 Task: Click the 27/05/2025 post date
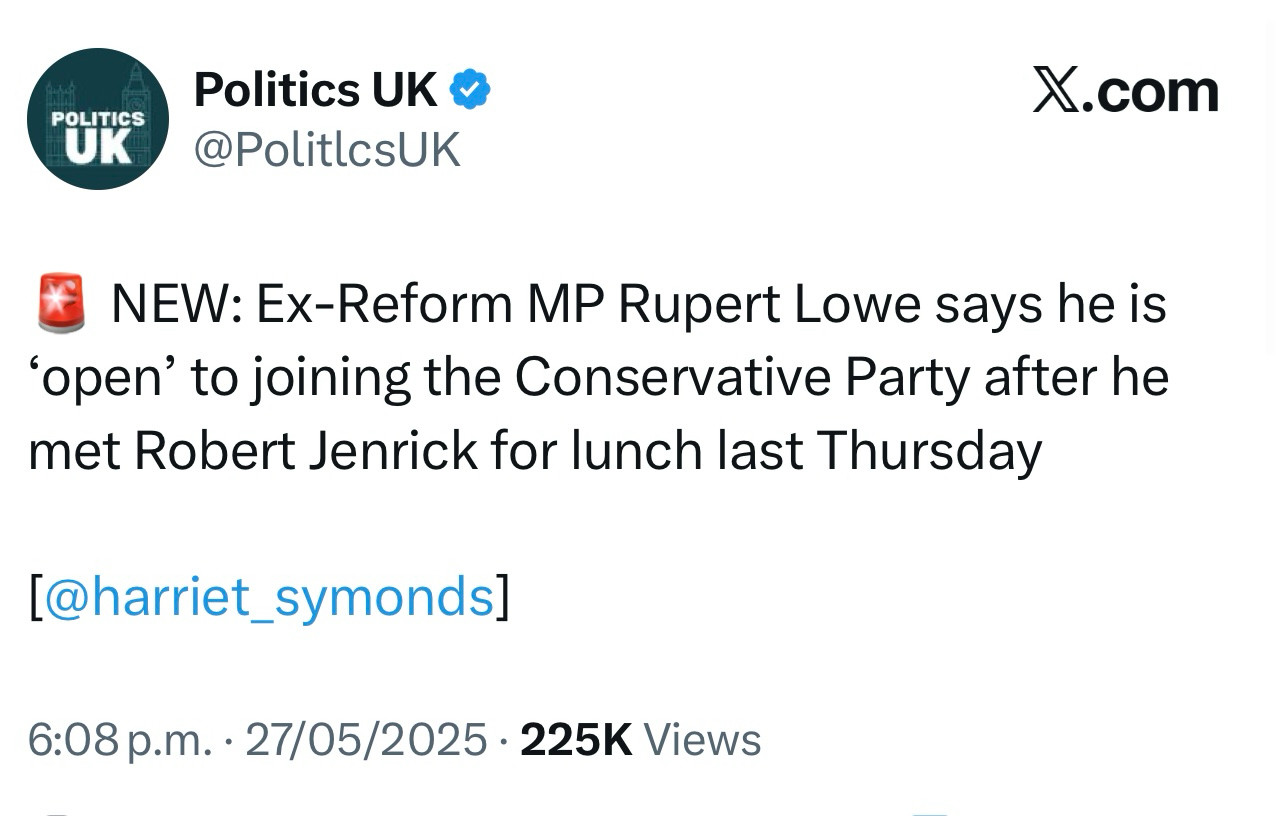point(366,740)
